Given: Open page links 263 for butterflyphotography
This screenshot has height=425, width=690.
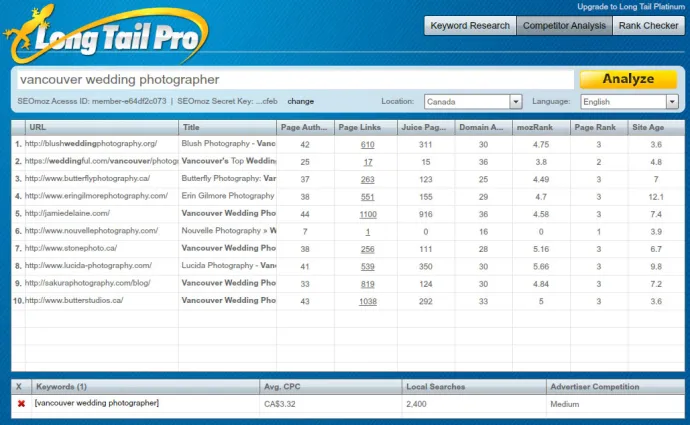Looking at the screenshot, I should click(x=367, y=179).
